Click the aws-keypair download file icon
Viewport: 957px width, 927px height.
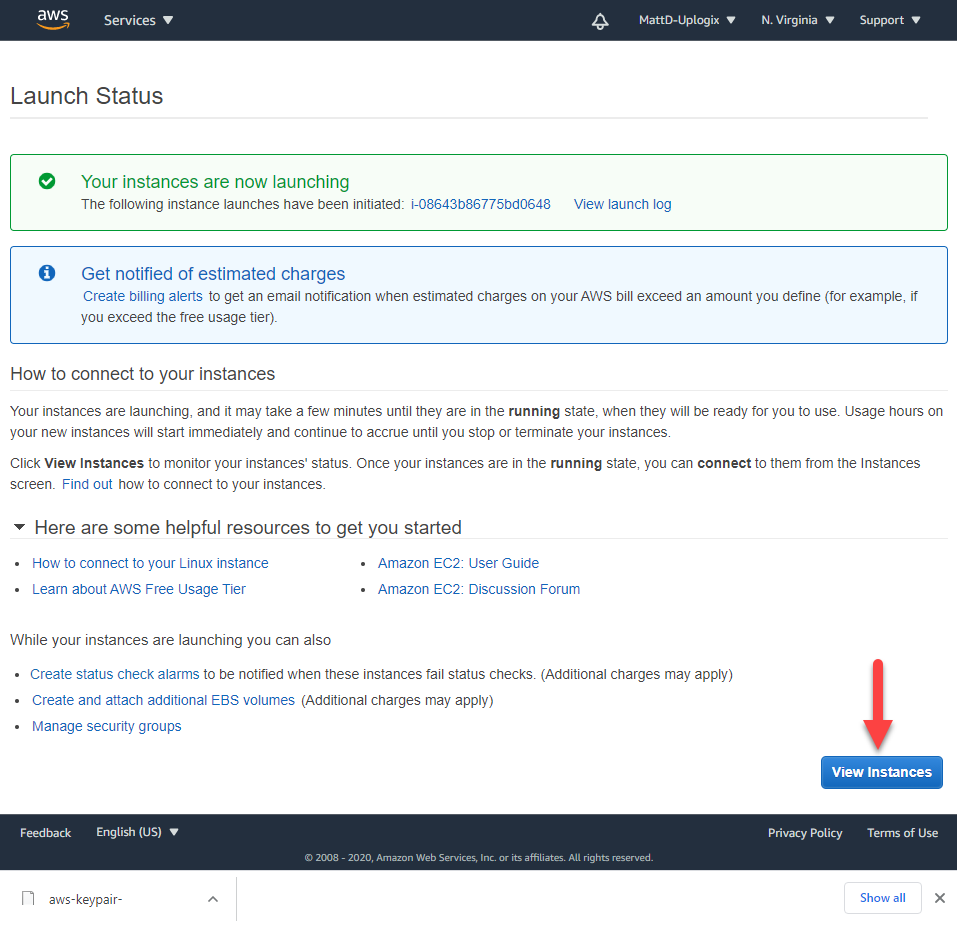tap(27, 898)
